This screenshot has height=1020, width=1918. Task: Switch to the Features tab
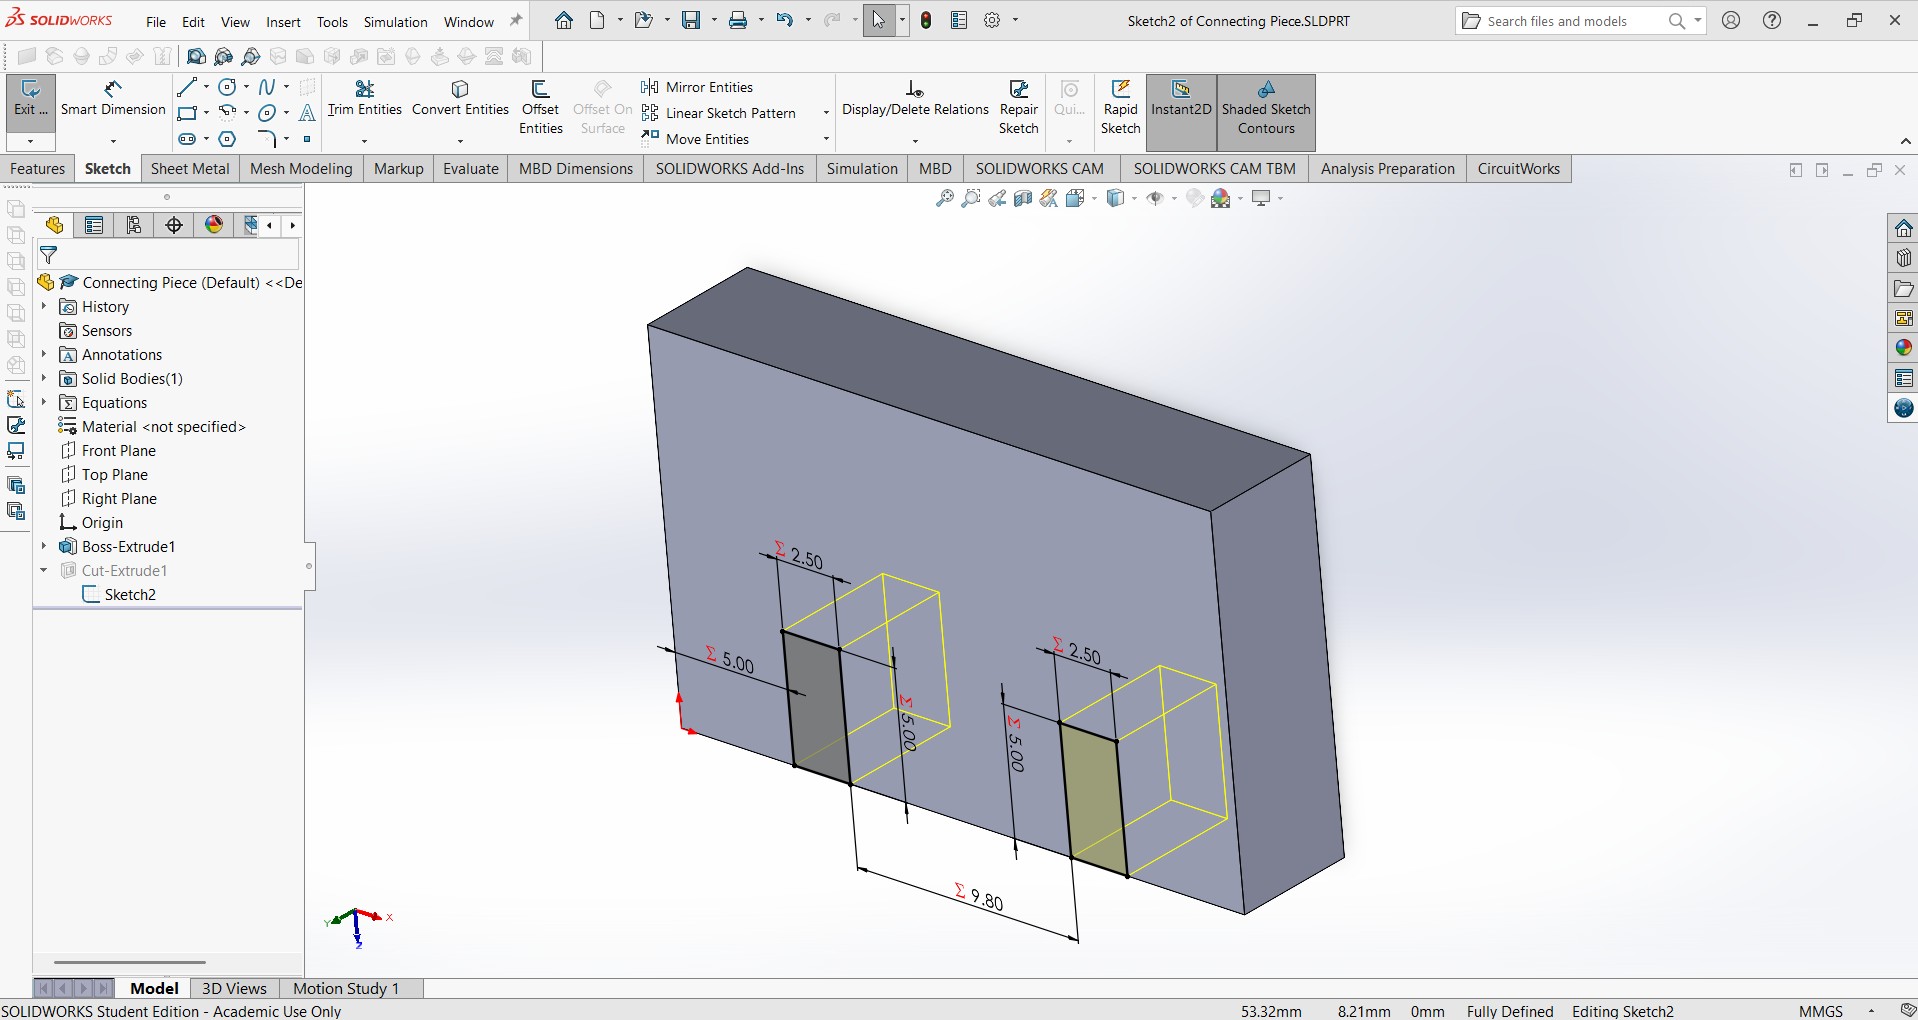(x=38, y=169)
